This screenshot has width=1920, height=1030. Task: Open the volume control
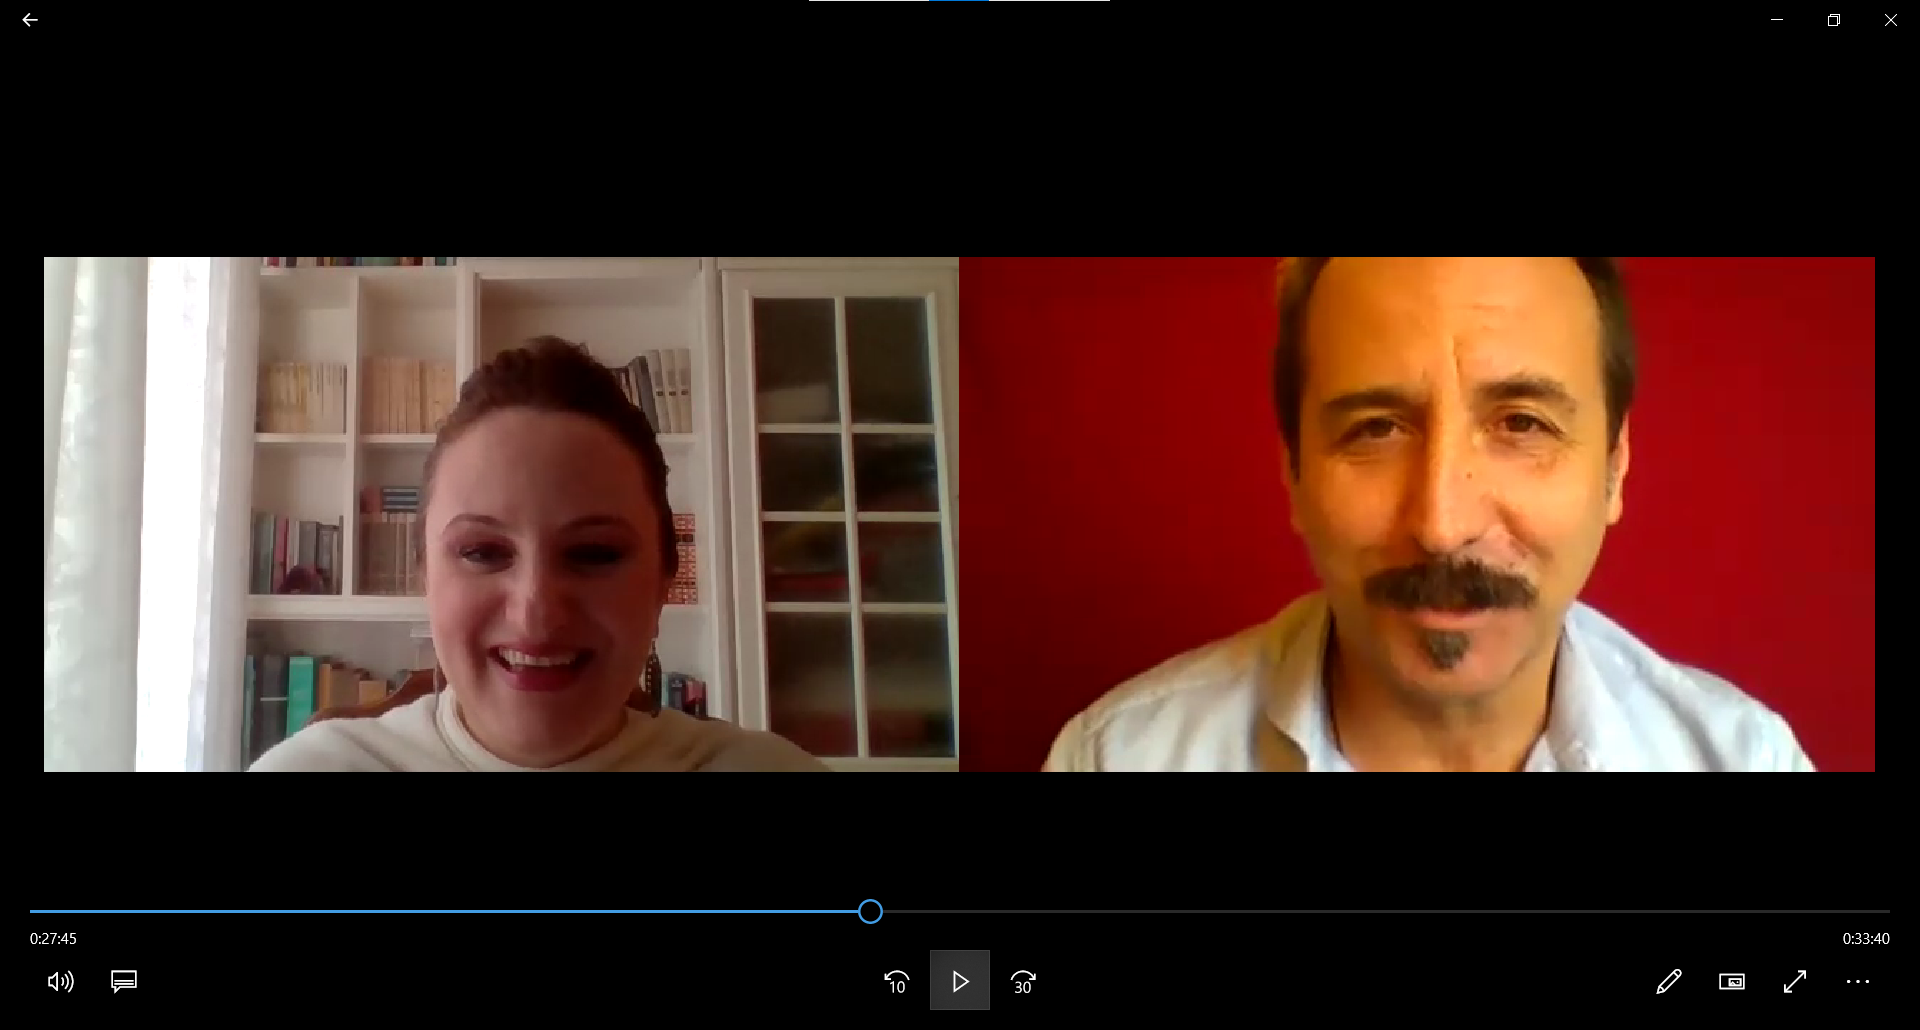tap(61, 982)
